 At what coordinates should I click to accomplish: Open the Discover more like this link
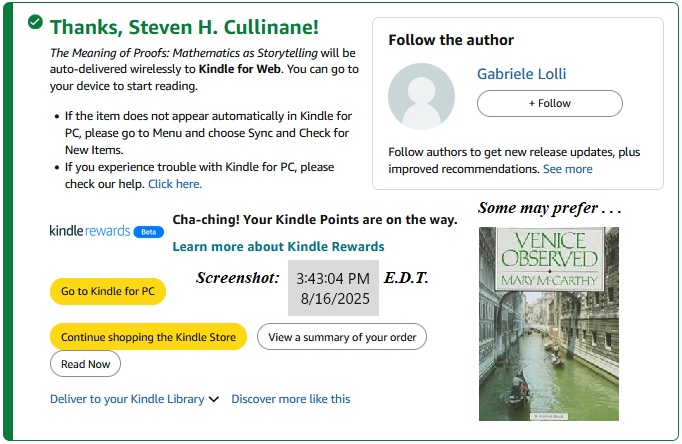tap(291, 399)
